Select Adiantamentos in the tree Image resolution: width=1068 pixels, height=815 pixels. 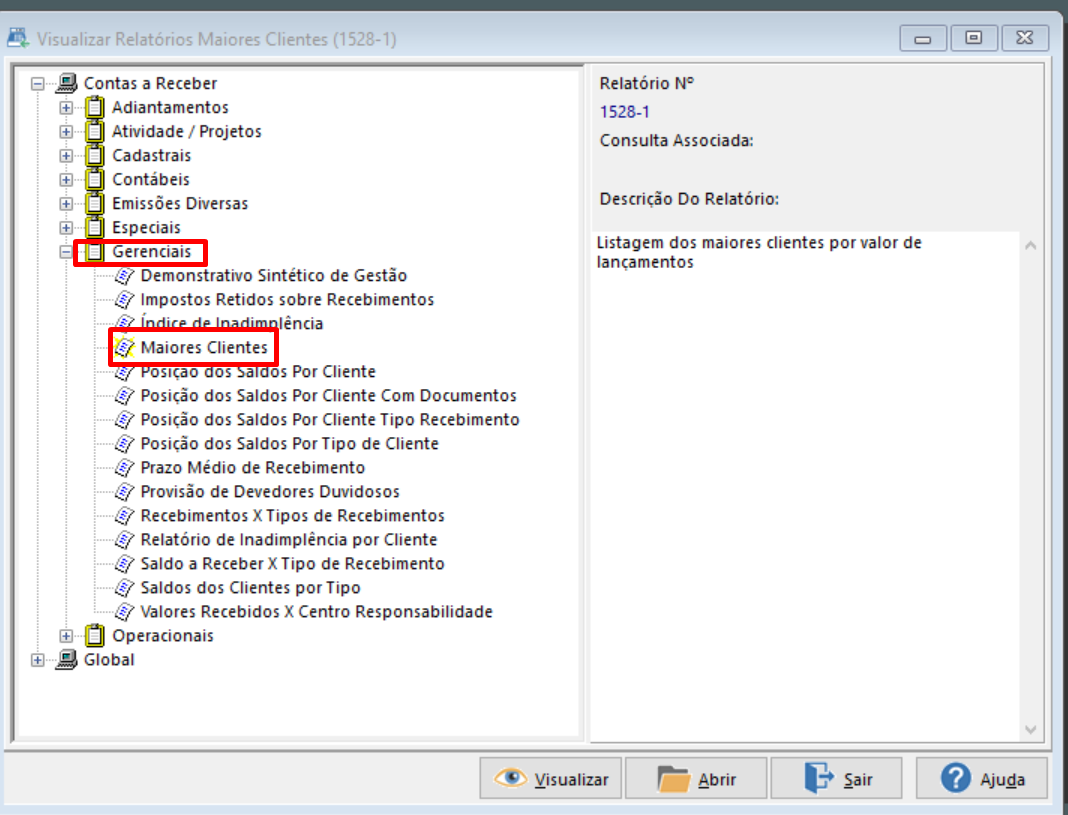170,108
